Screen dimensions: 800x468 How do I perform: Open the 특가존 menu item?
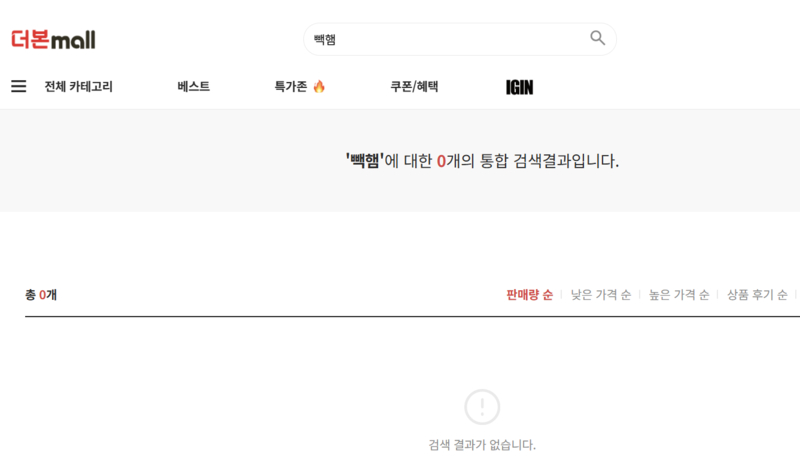pos(291,87)
